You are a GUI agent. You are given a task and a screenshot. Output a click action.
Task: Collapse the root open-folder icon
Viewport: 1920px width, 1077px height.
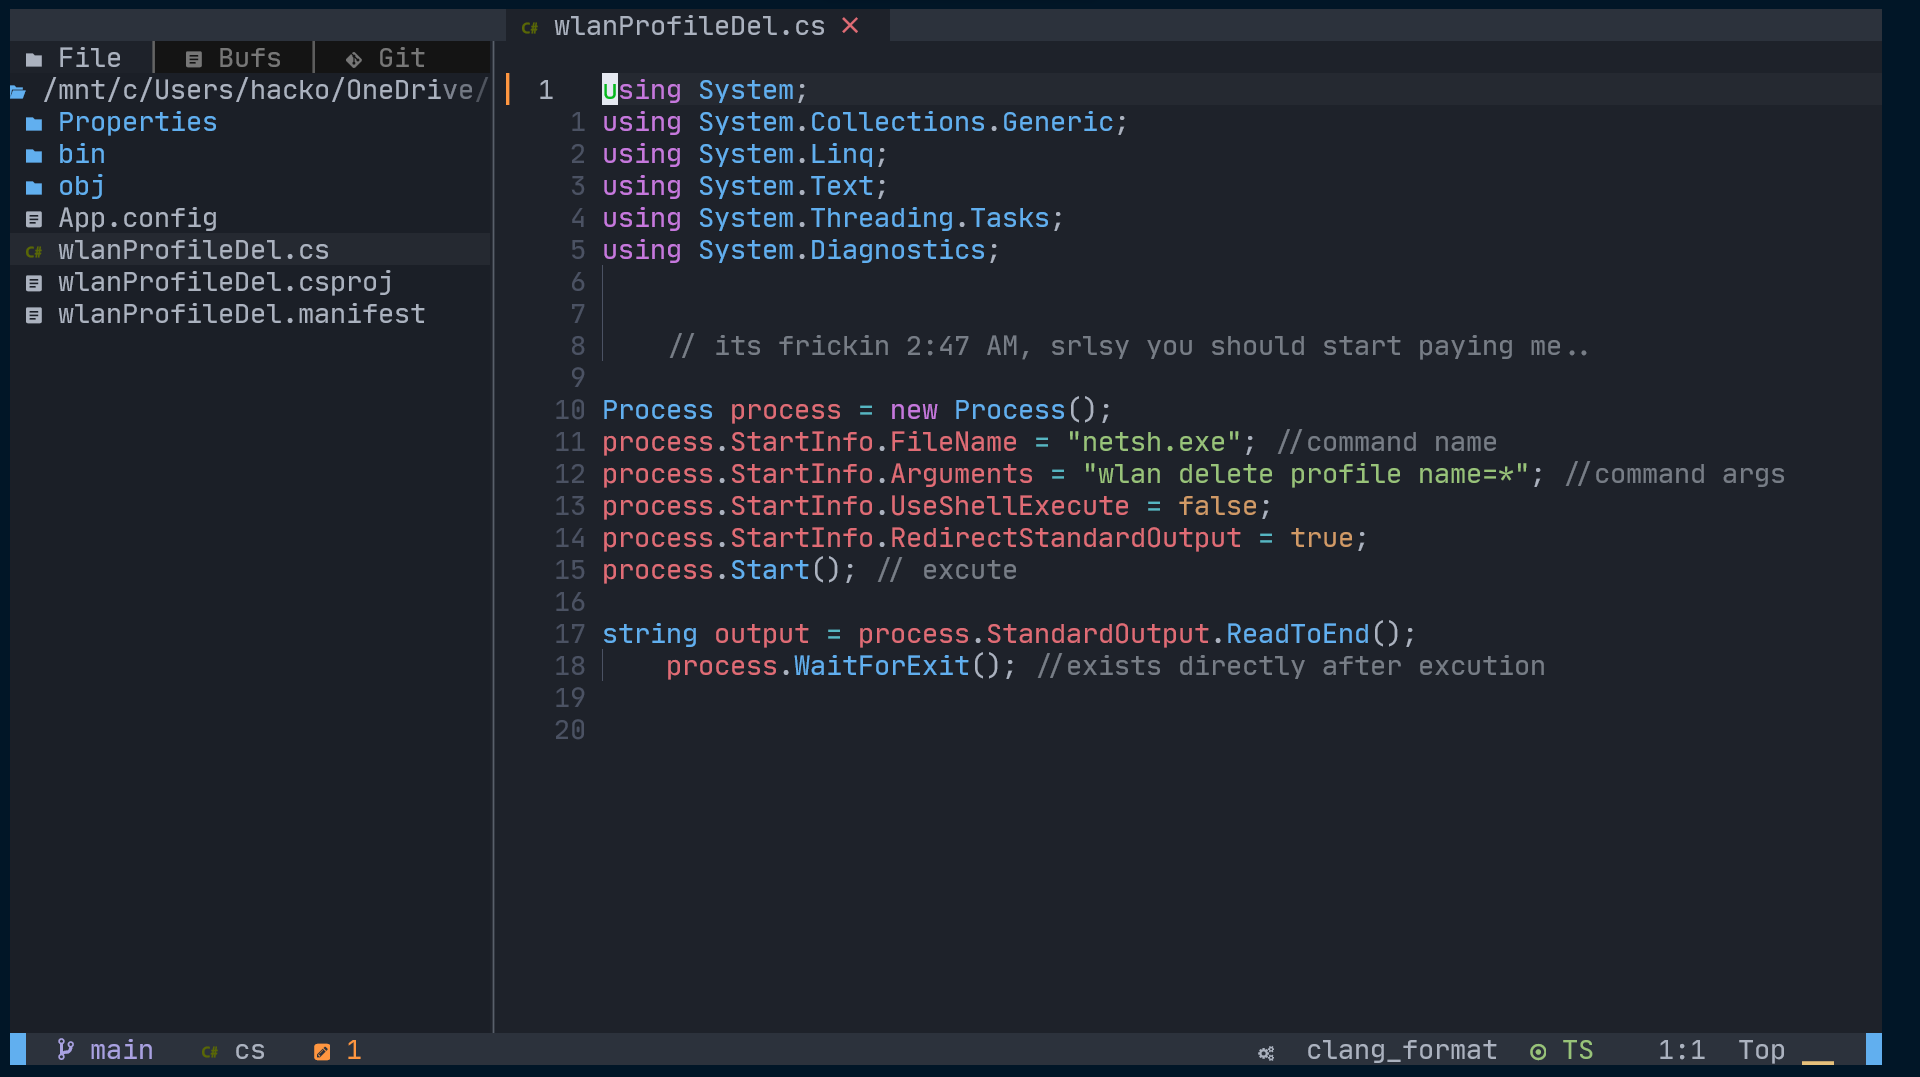18,92
